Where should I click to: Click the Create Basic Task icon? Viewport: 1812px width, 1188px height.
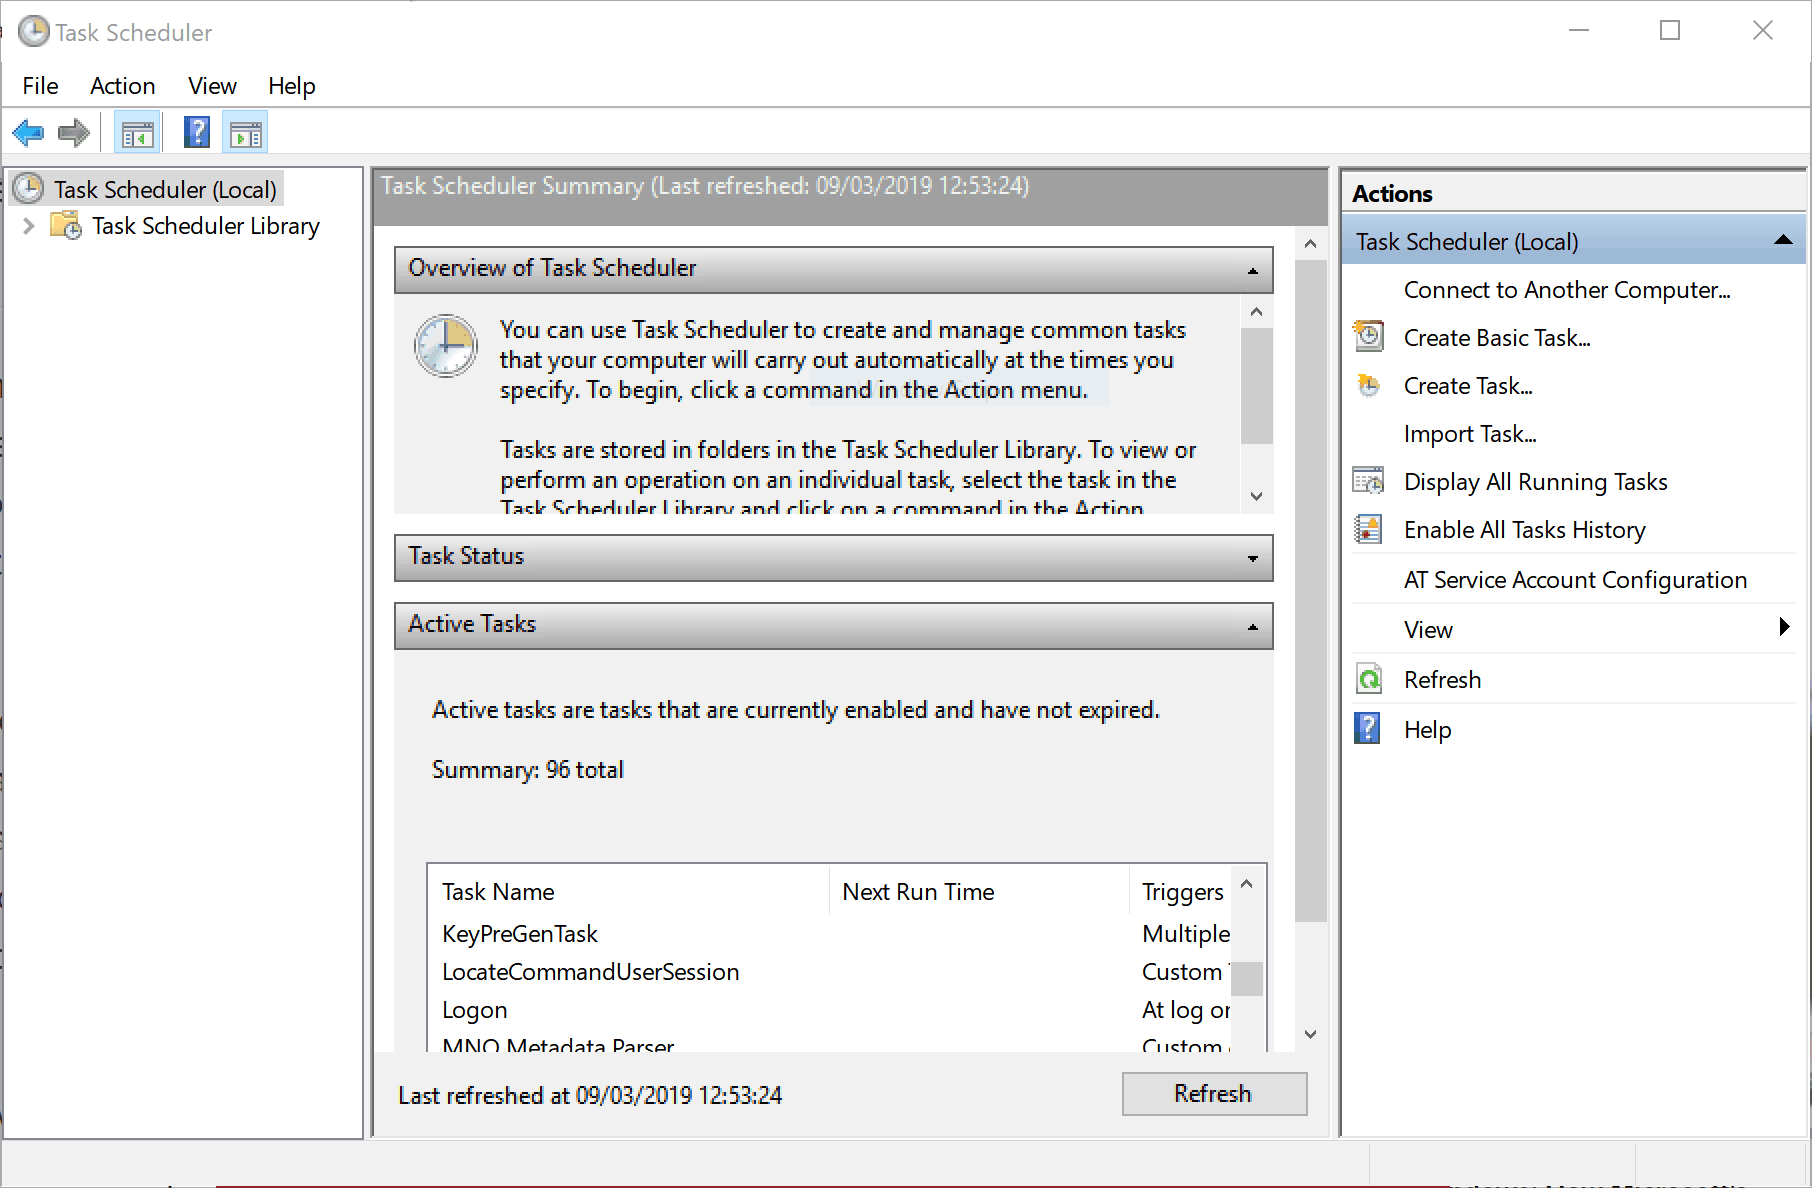[1369, 337]
